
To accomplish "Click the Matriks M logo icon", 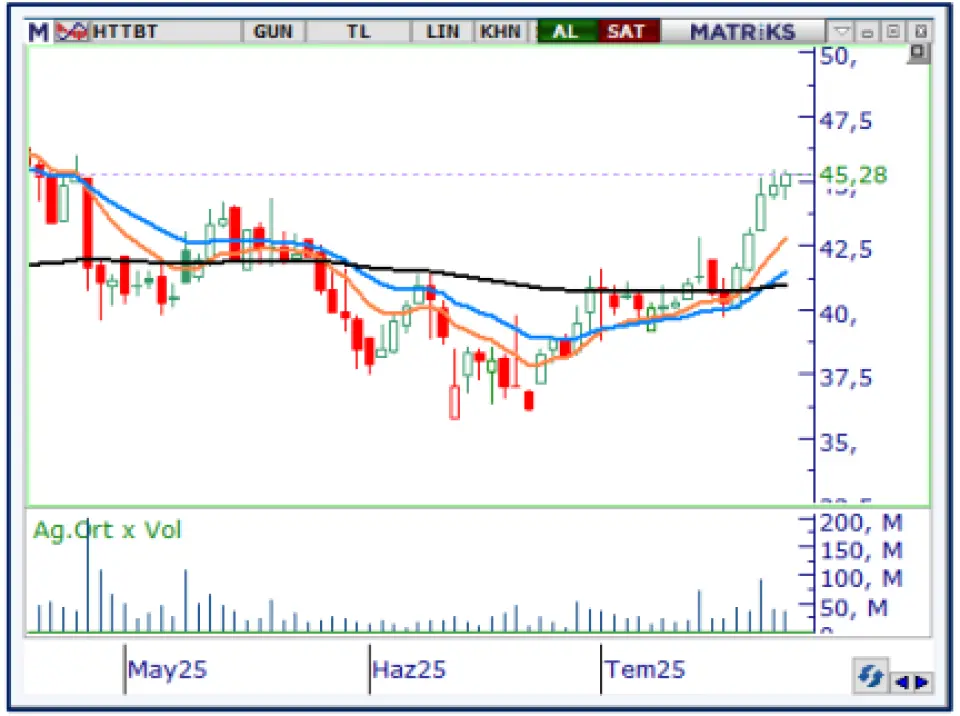I will (38, 32).
